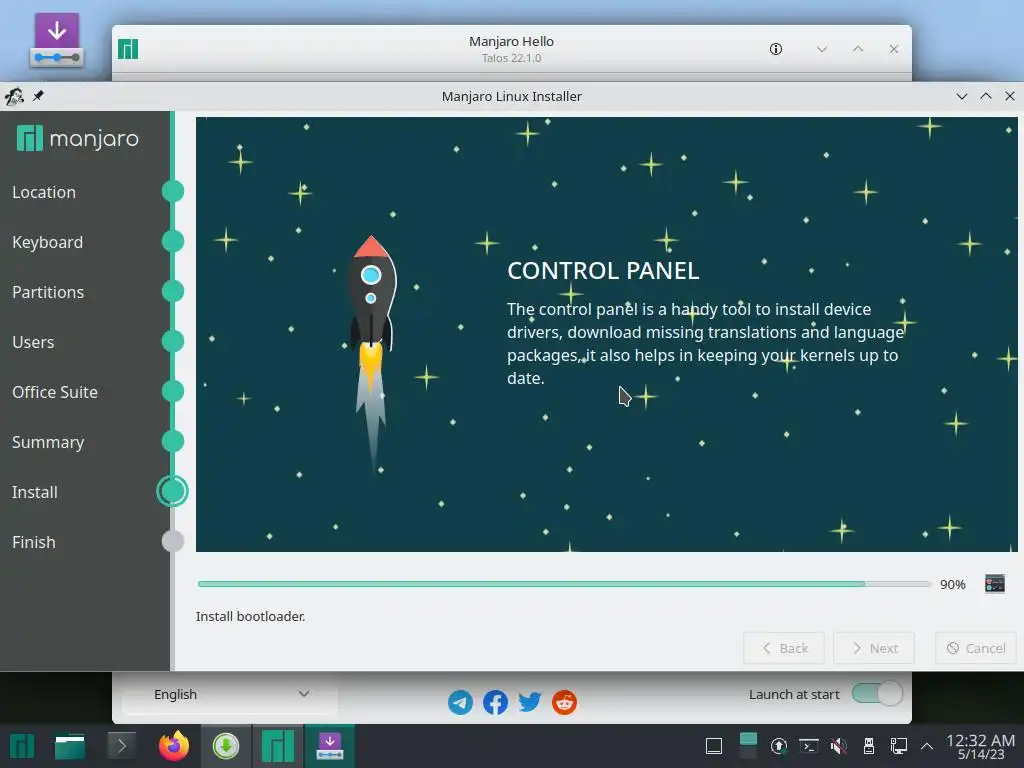Launch Firefox from the taskbar
This screenshot has width=1024, height=768.
174,746
